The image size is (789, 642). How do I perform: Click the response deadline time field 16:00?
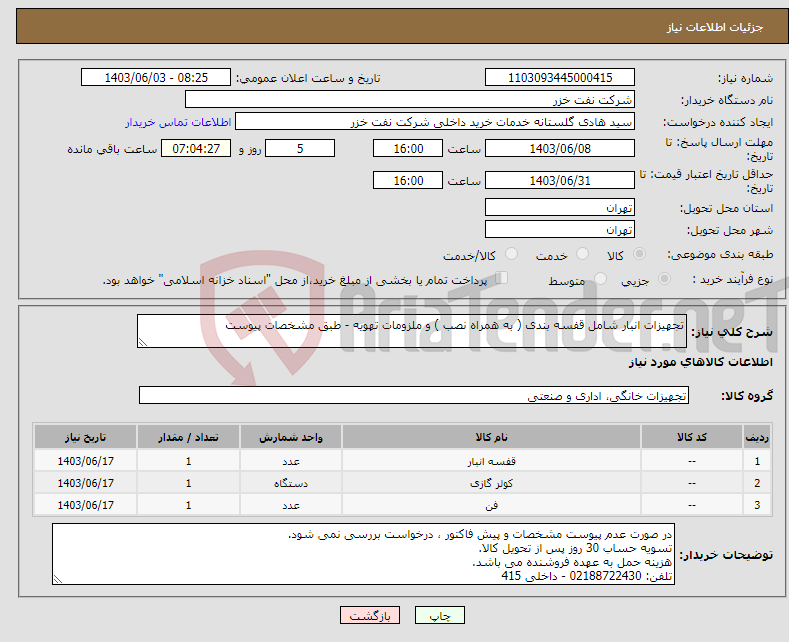click(x=408, y=148)
